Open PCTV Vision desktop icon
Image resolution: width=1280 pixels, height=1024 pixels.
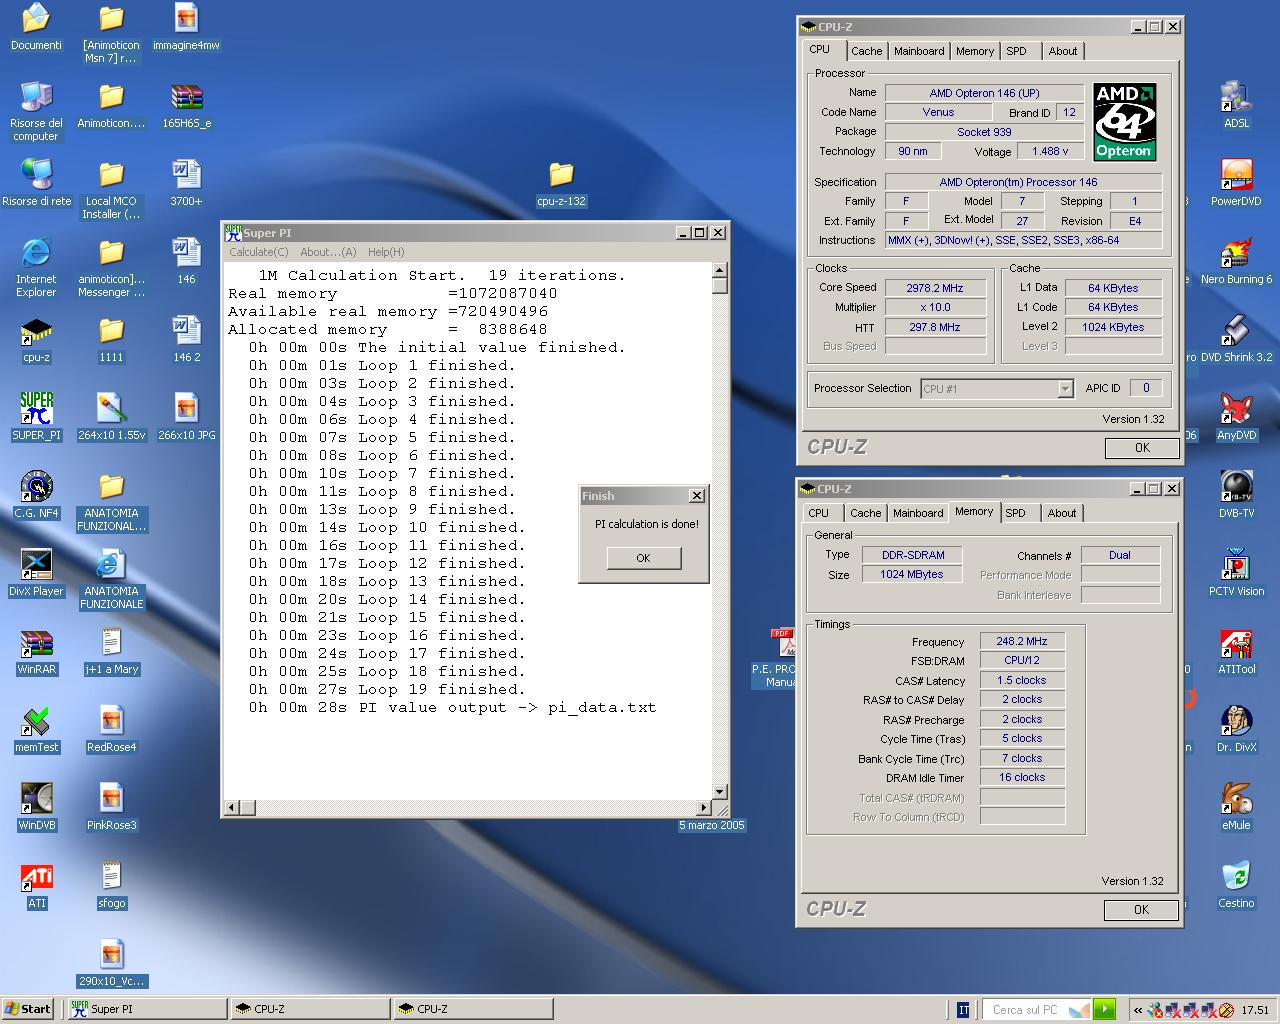point(1236,574)
